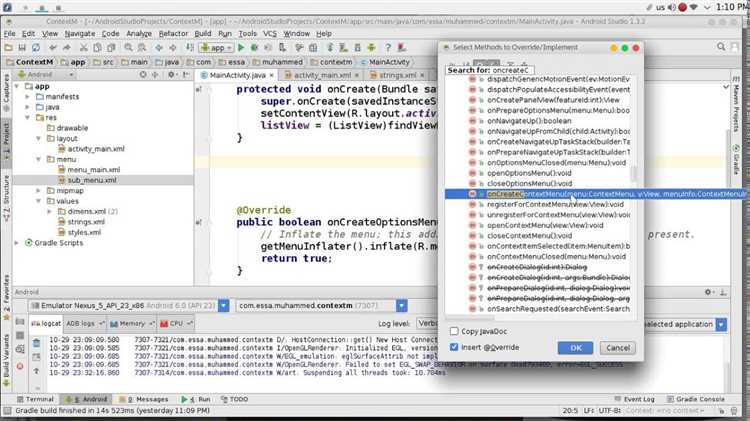Open the Terminal tool window tab
Screen dimensions: 750x421
coord(35,399)
